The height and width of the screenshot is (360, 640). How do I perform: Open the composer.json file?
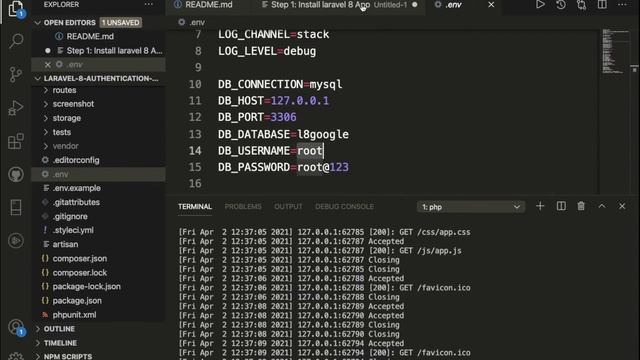tap(80, 258)
